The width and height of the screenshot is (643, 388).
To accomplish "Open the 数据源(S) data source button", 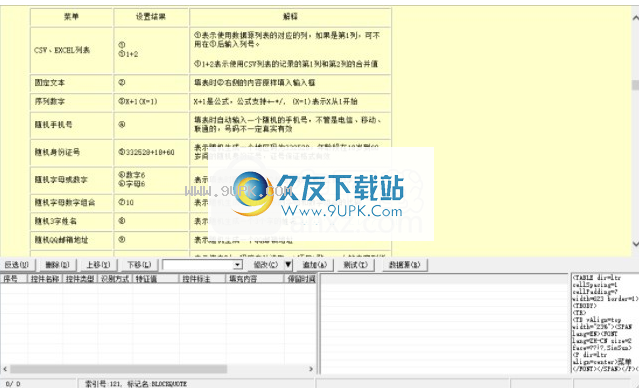I will (405, 265).
